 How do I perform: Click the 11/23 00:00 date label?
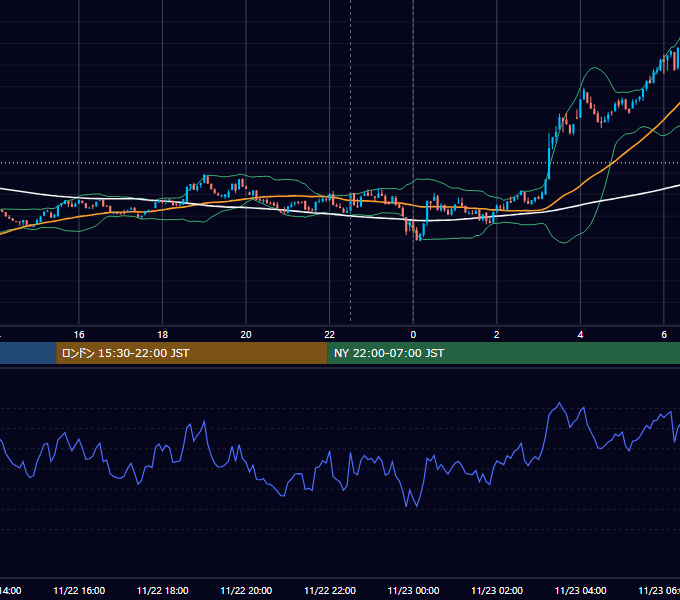(x=413, y=591)
